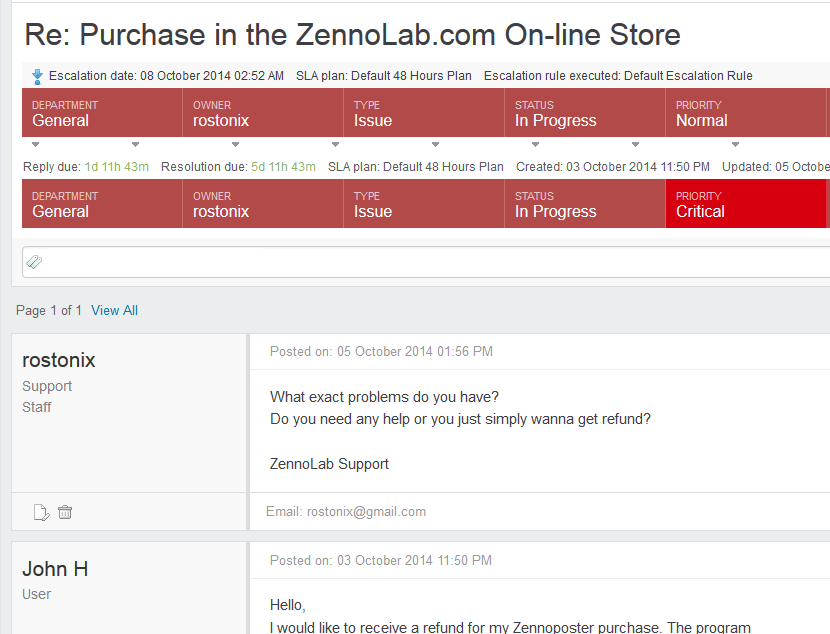Viewport: 830px width, 634px height.
Task: Open the lower Status In Progress field
Action: [x=585, y=204]
